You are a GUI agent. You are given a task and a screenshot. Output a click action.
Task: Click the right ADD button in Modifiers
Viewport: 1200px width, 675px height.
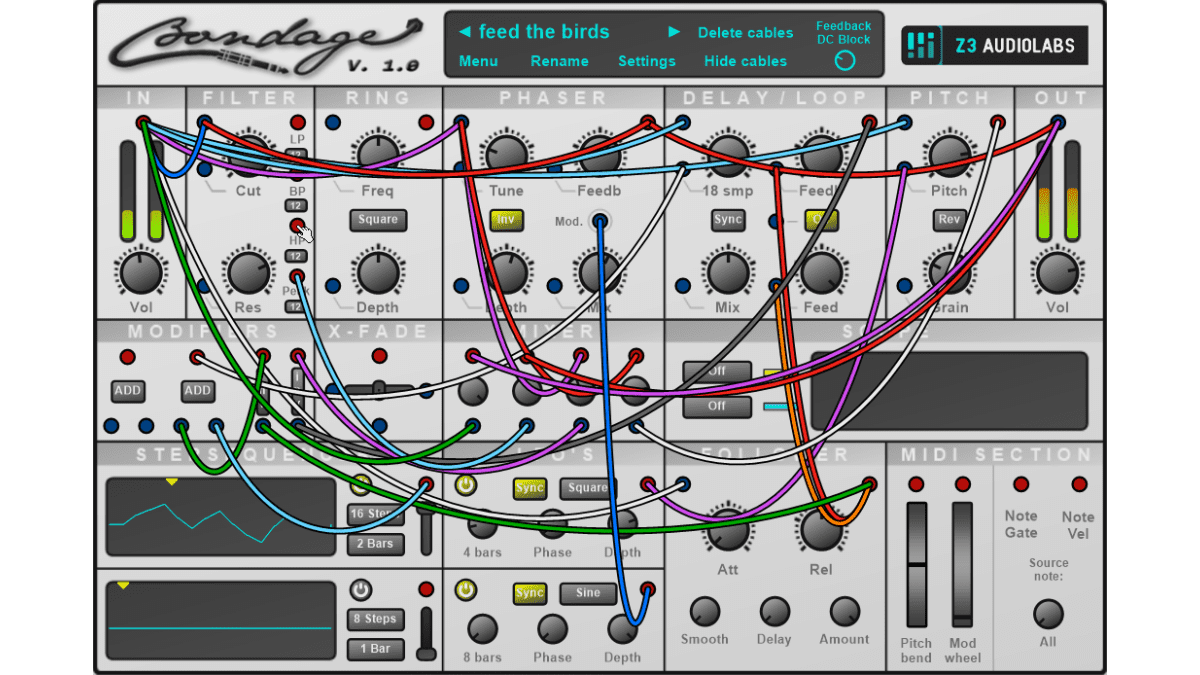coord(198,391)
